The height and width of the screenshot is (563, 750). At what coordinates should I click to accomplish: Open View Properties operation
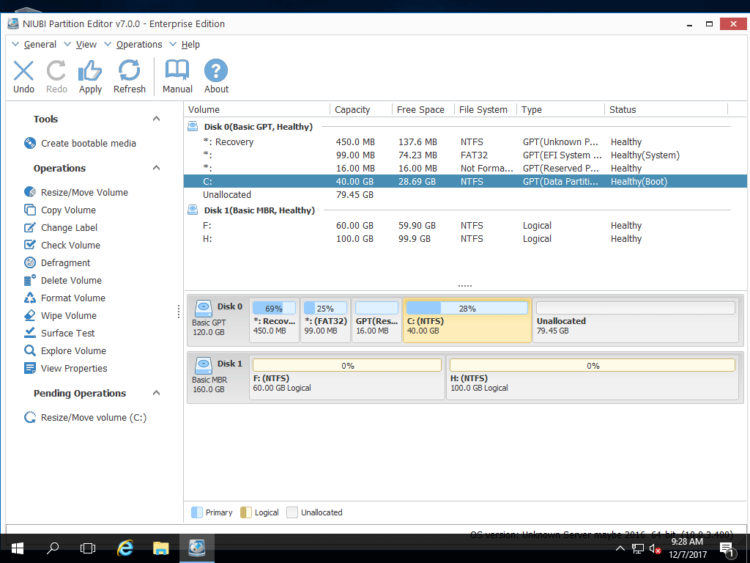point(66,368)
